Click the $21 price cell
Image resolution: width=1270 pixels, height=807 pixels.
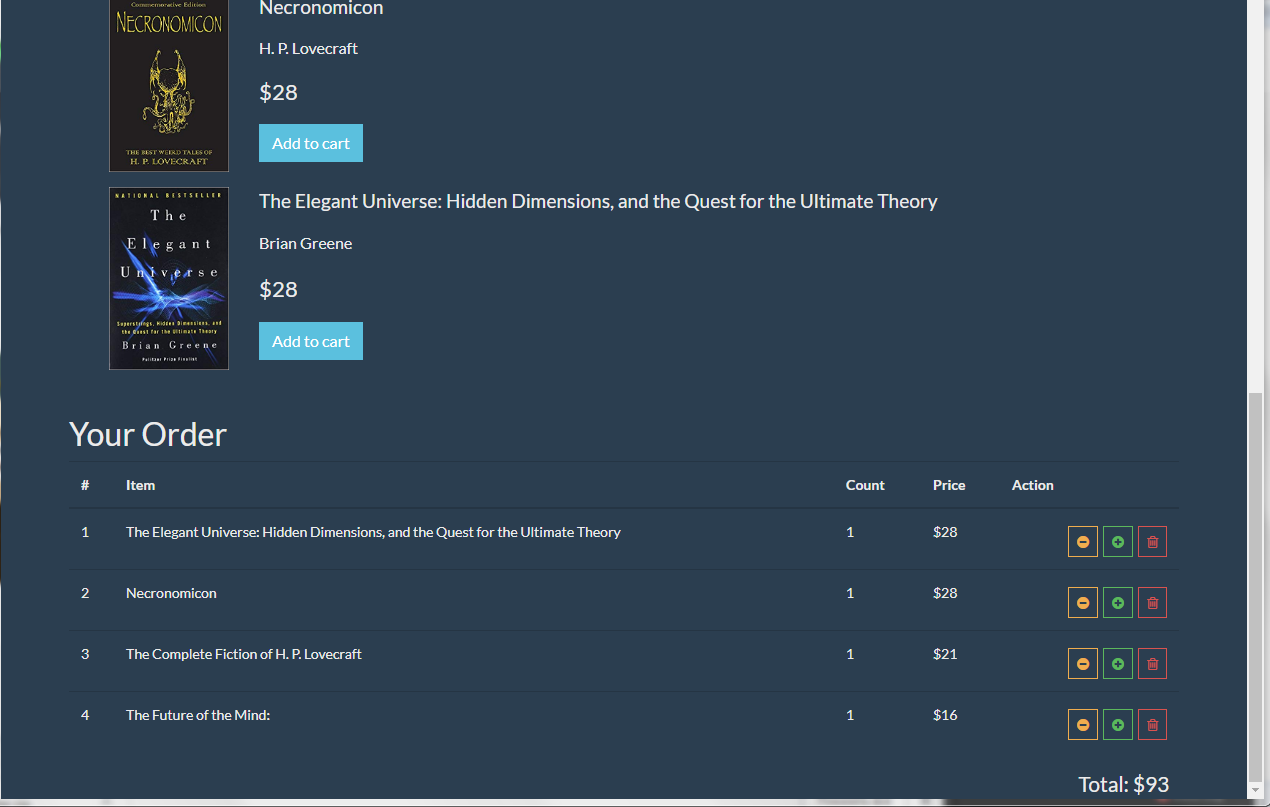click(x=945, y=654)
